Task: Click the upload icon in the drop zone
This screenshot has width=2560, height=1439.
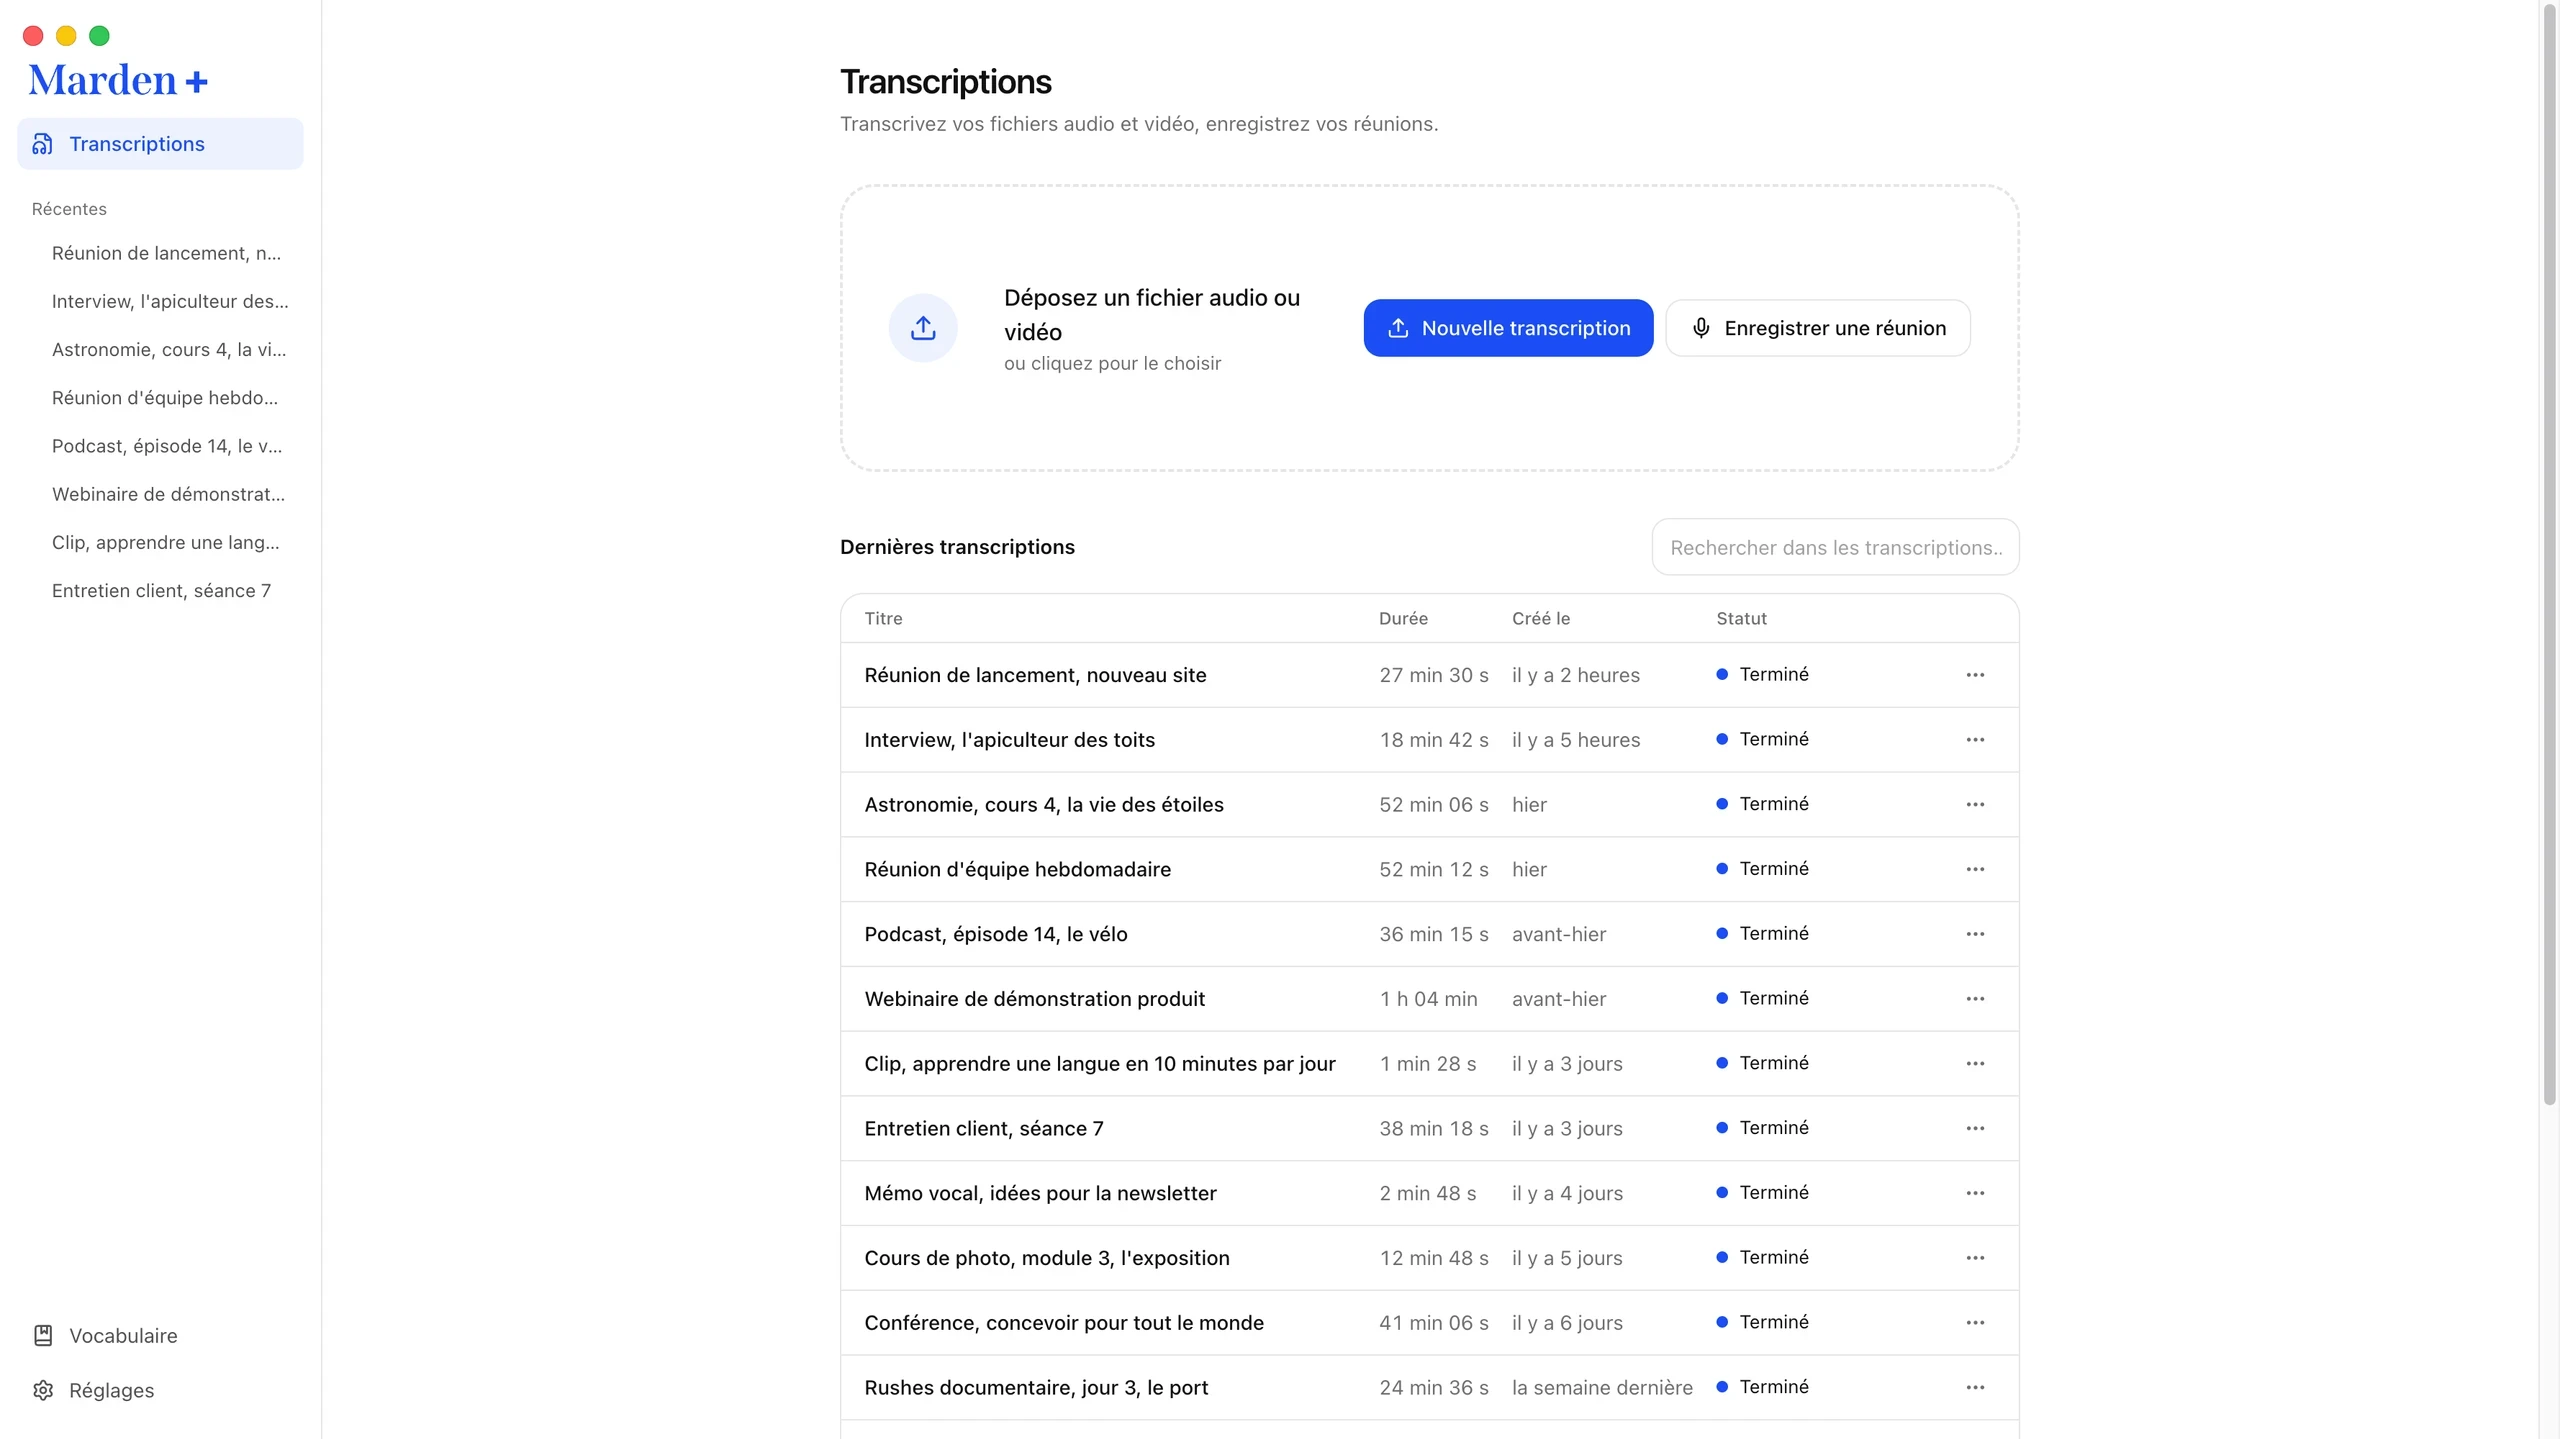Action: (x=923, y=328)
